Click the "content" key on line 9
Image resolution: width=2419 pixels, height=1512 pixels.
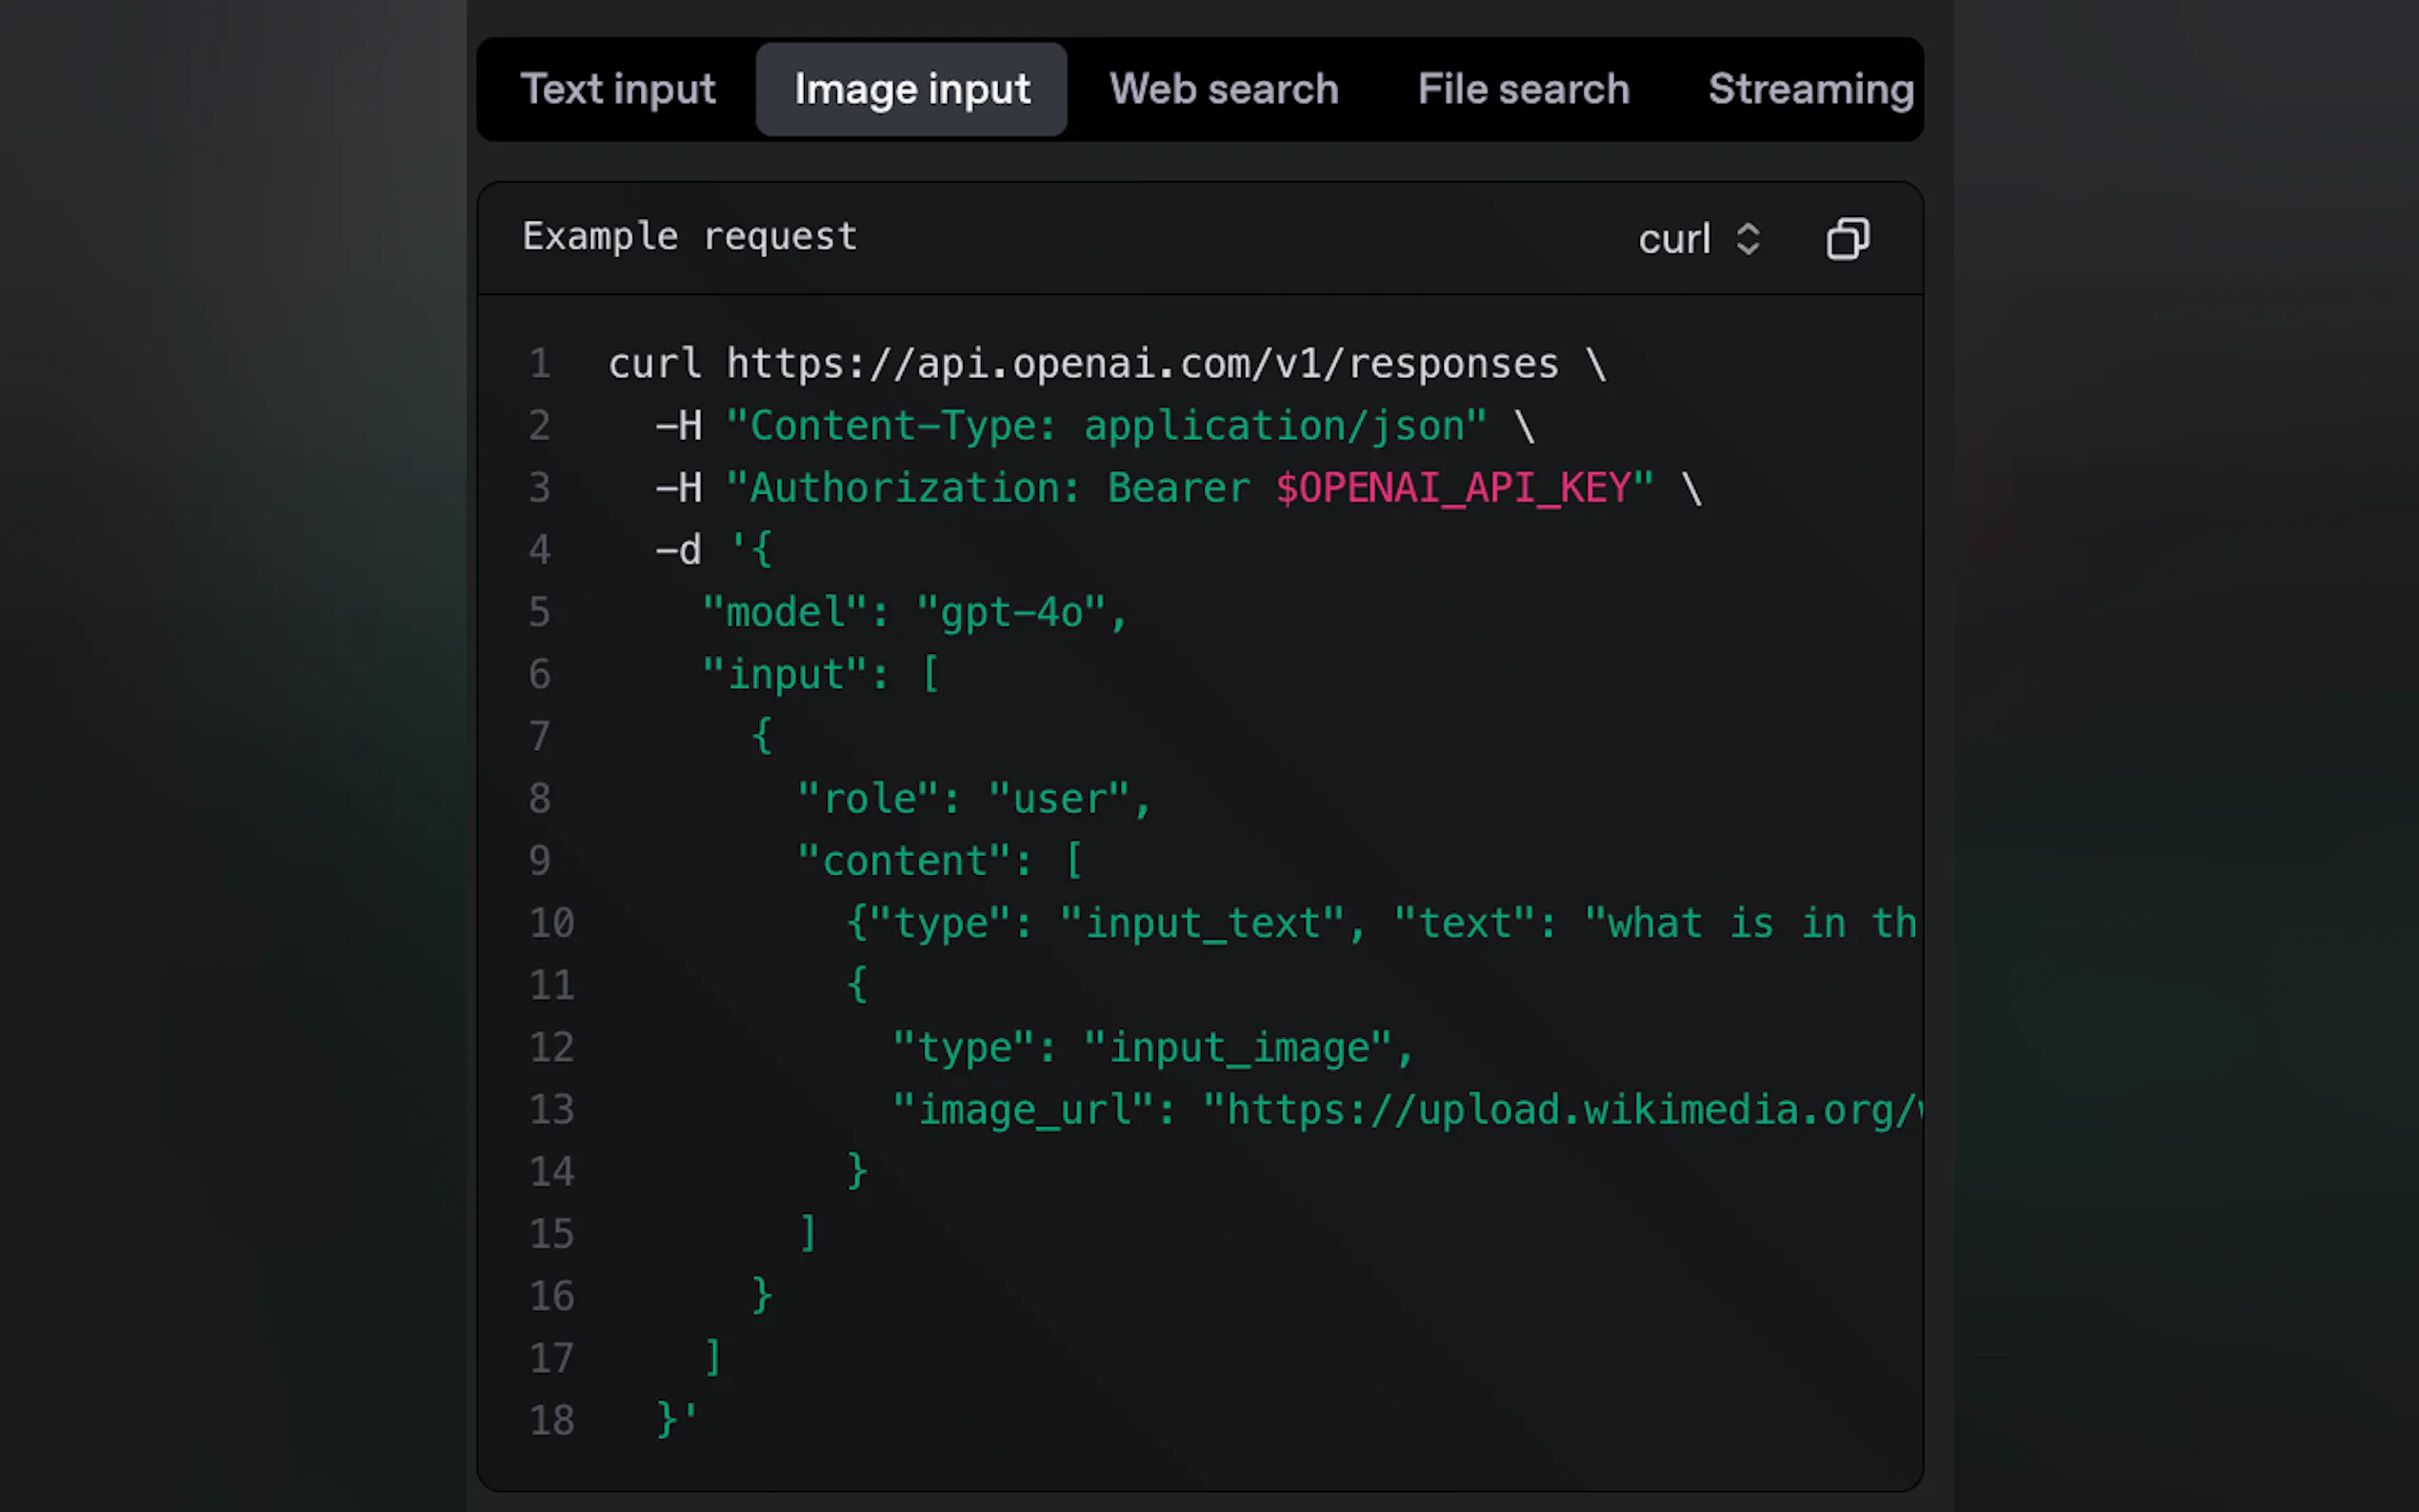[x=905, y=861]
